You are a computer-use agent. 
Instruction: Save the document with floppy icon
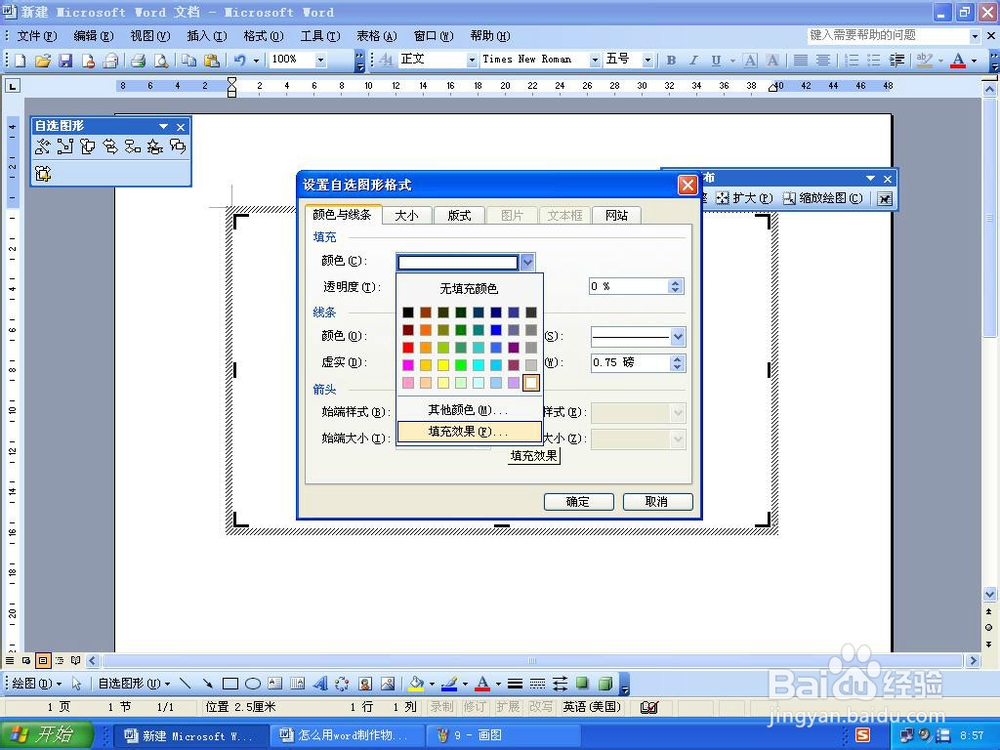click(65, 61)
